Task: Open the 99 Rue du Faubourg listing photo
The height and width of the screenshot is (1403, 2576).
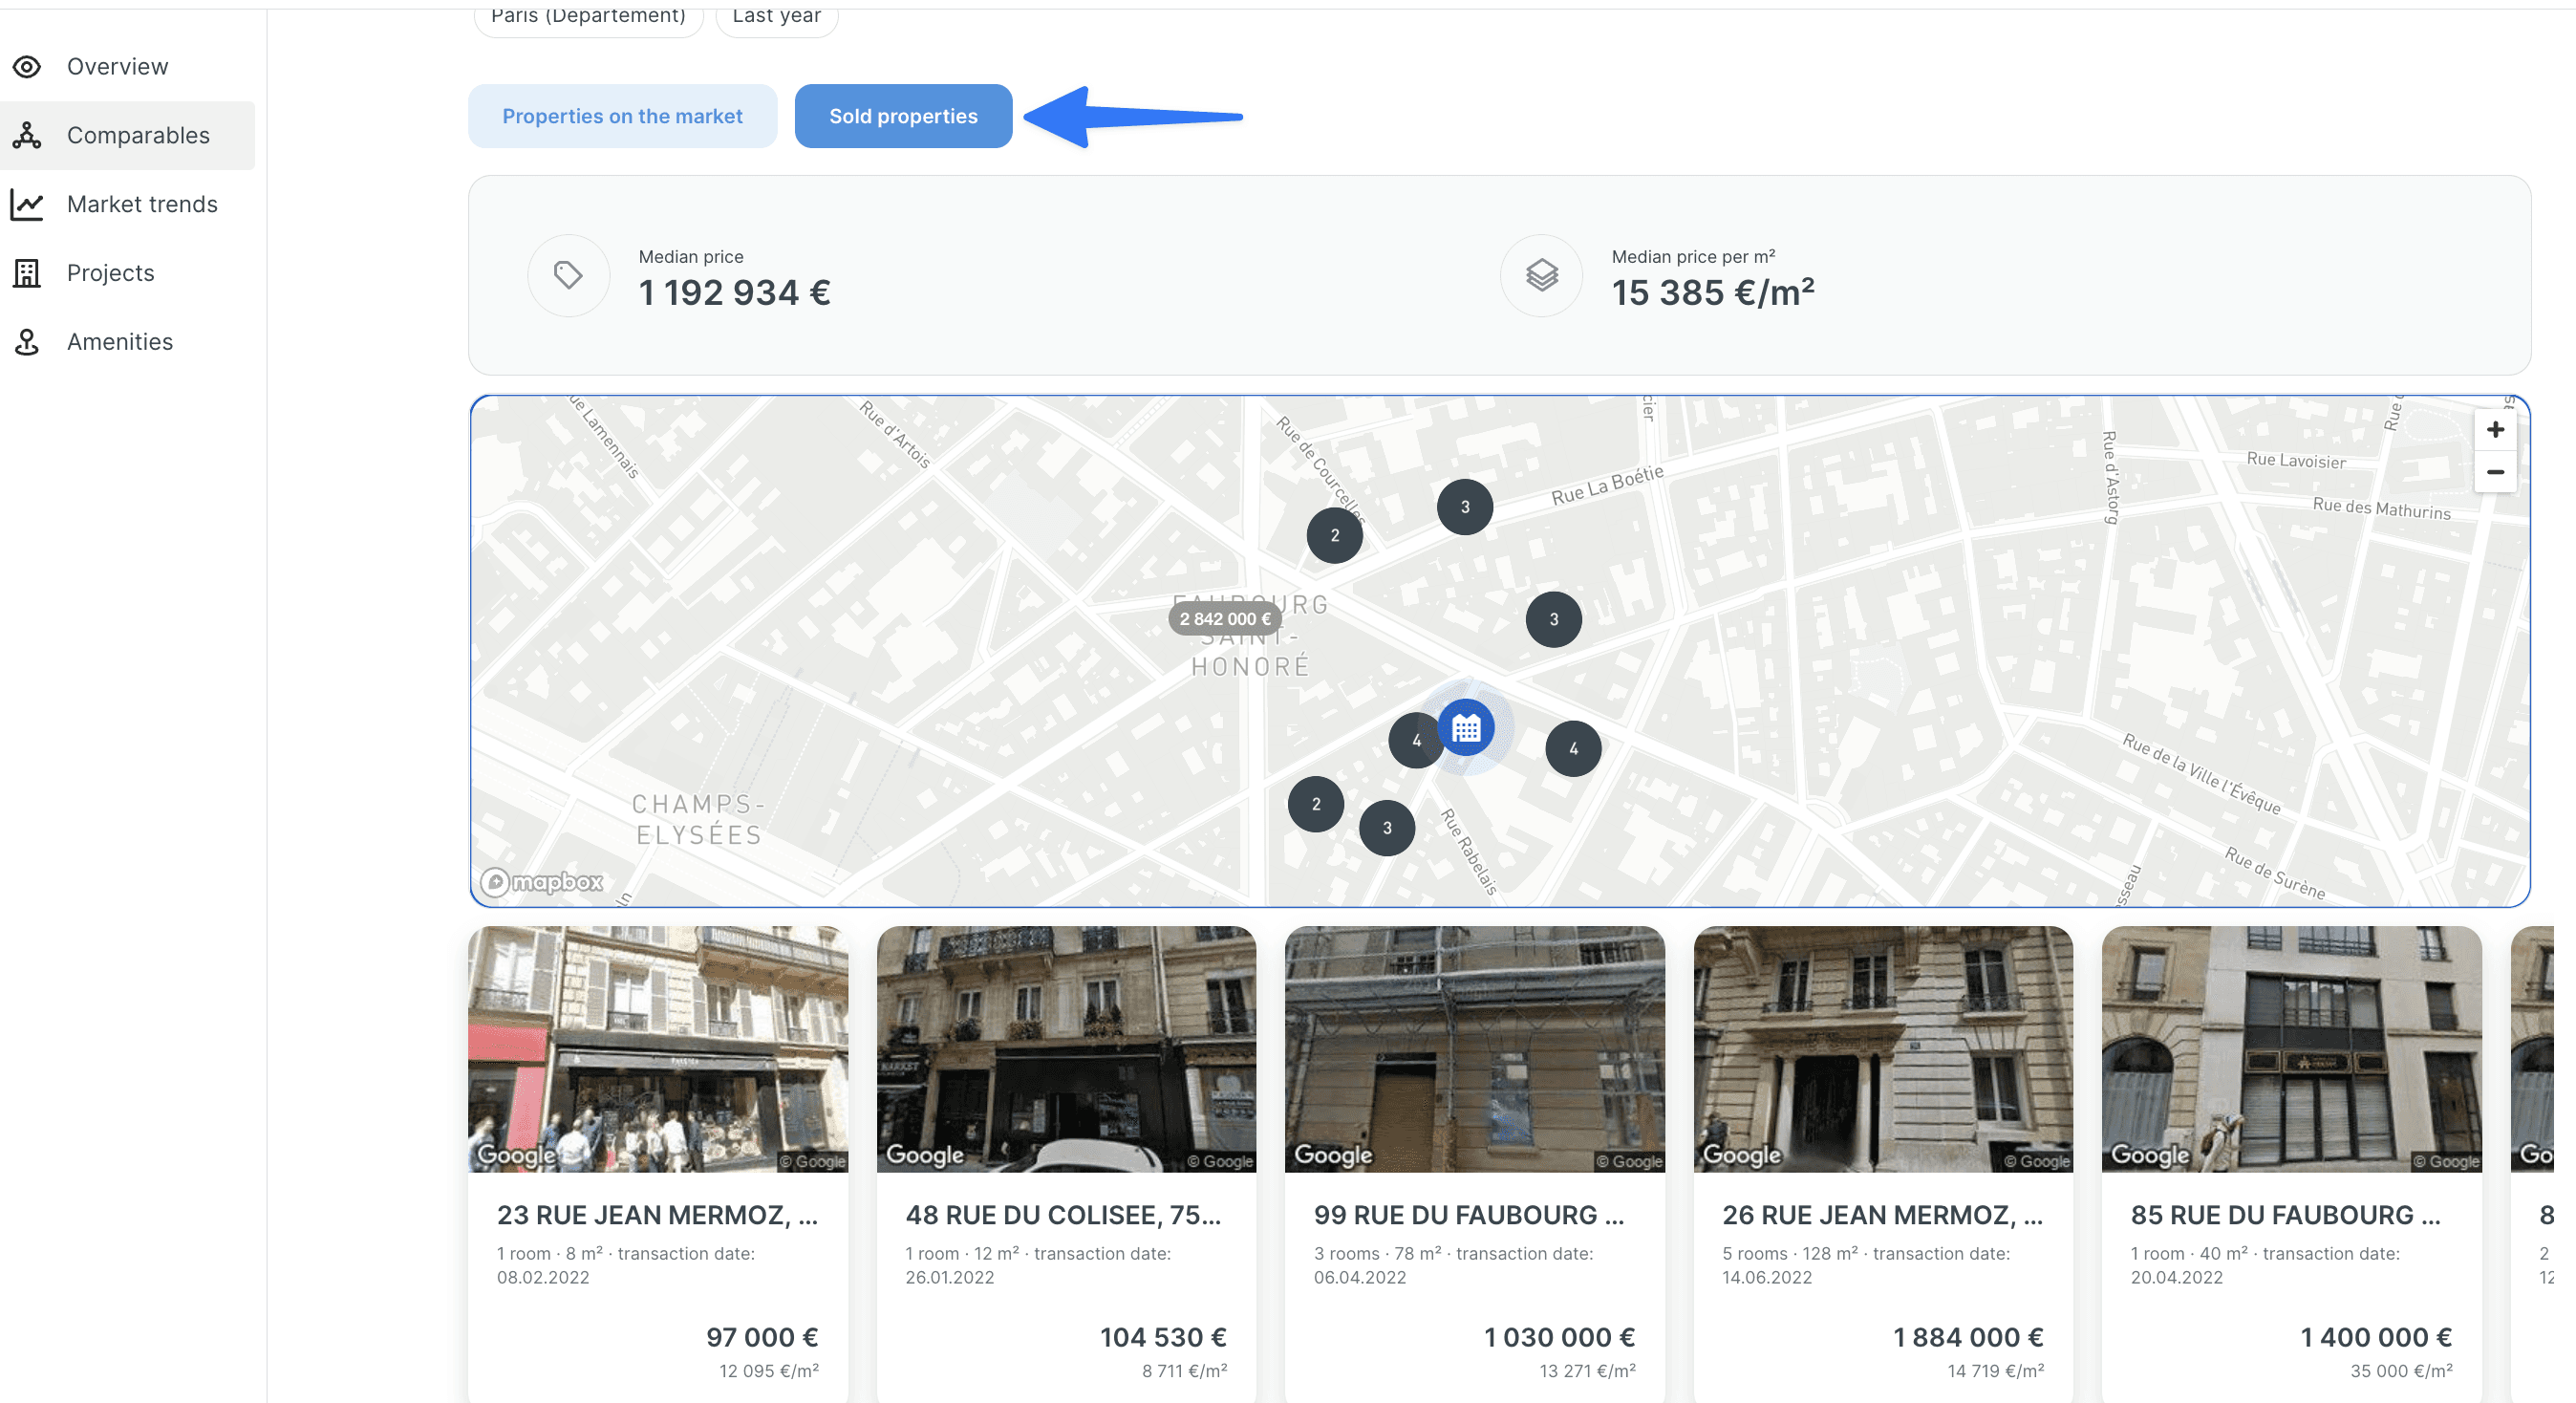Action: point(1474,1048)
